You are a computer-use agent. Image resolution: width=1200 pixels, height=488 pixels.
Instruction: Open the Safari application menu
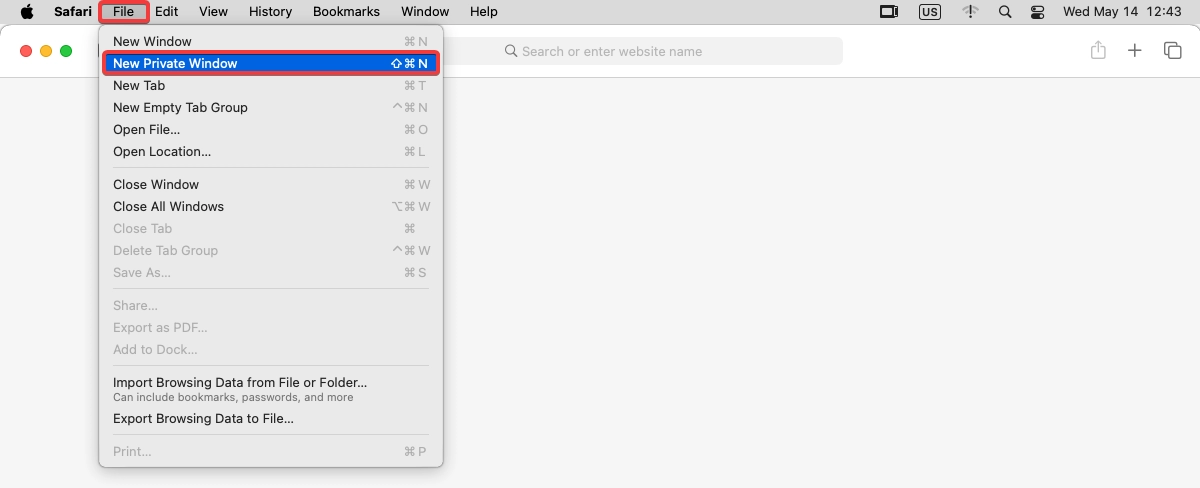[x=73, y=12]
